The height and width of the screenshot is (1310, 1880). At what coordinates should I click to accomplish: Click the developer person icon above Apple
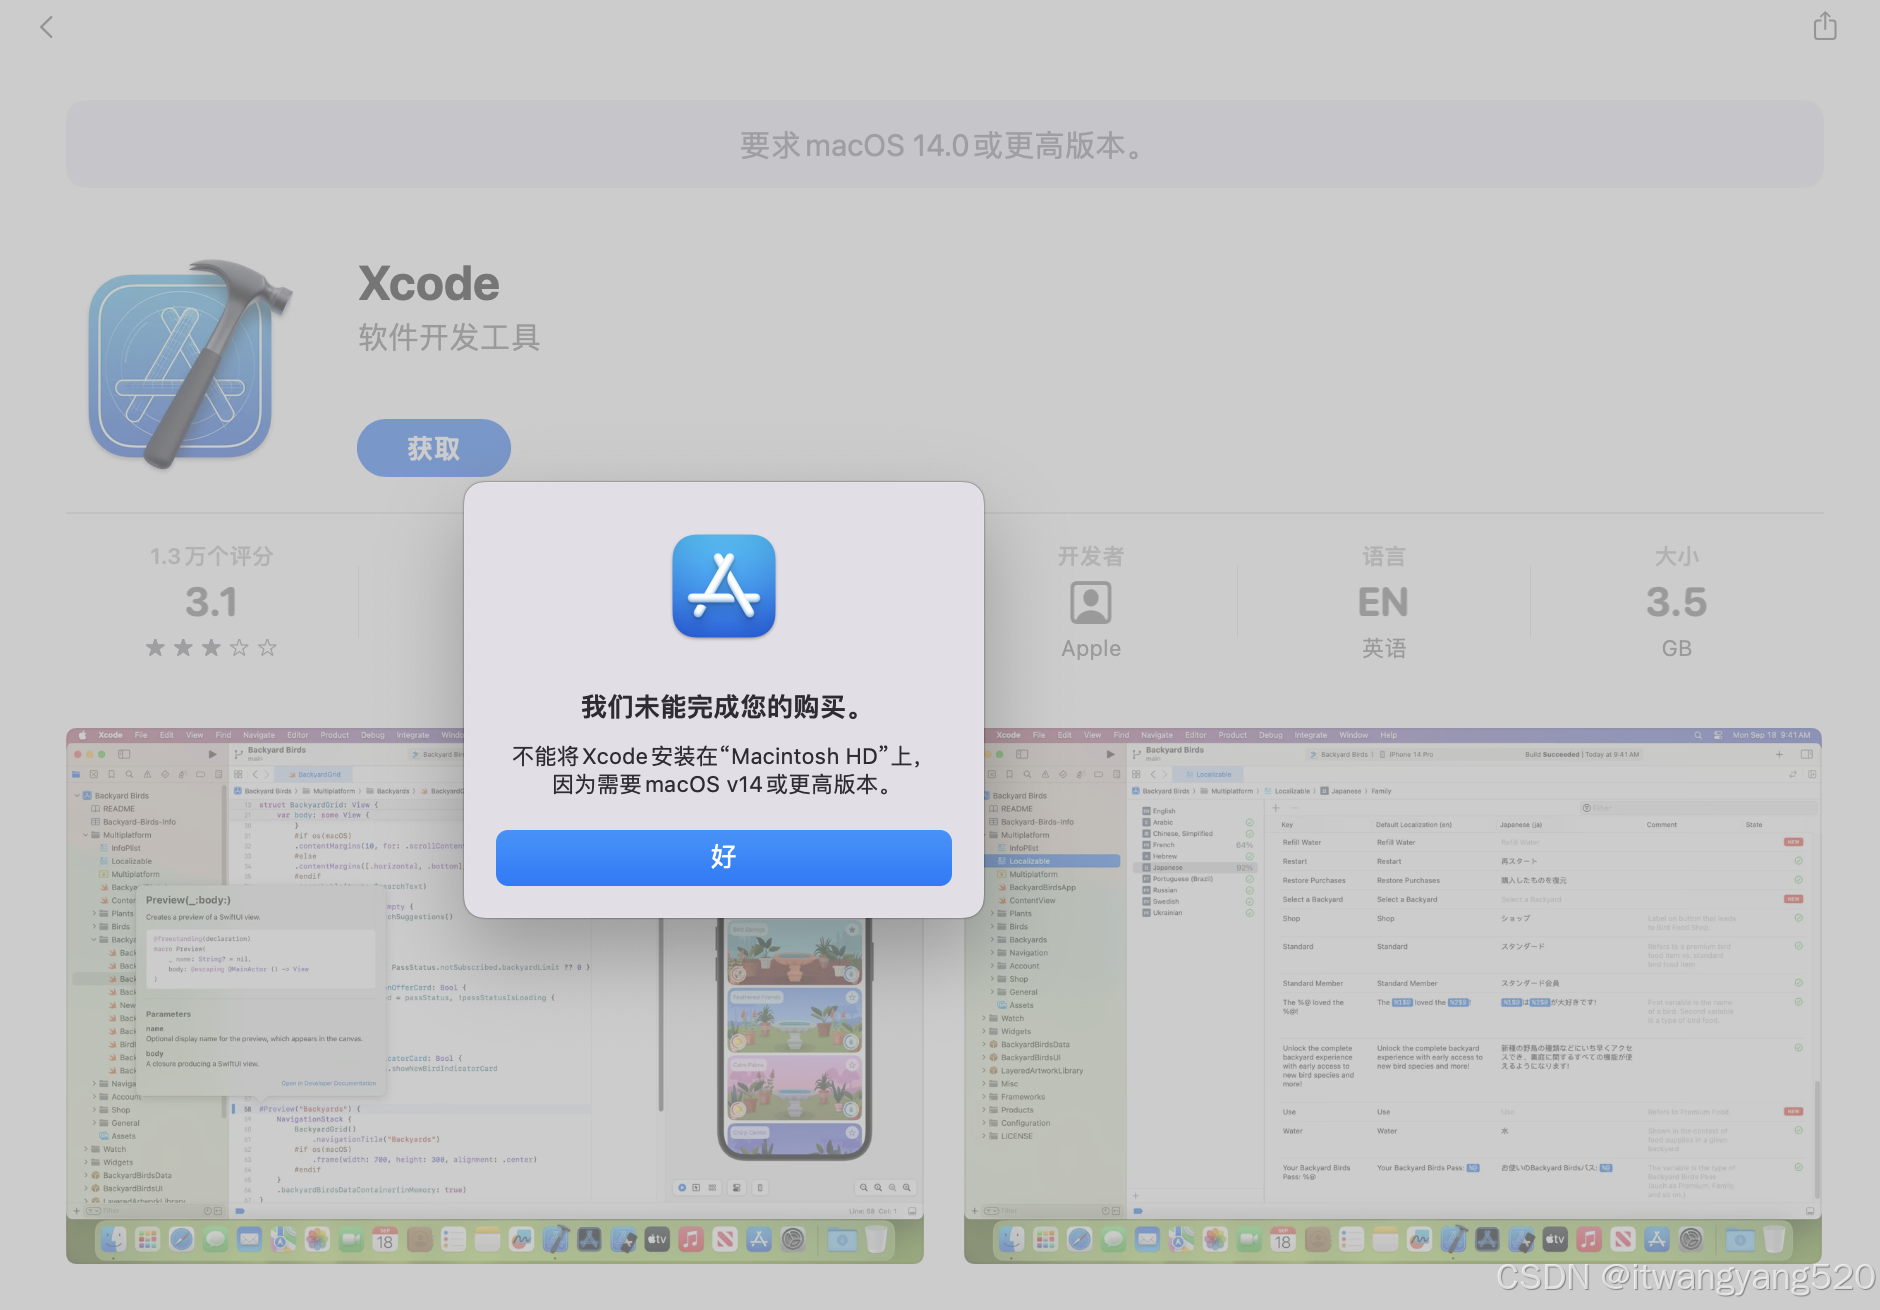click(x=1091, y=602)
